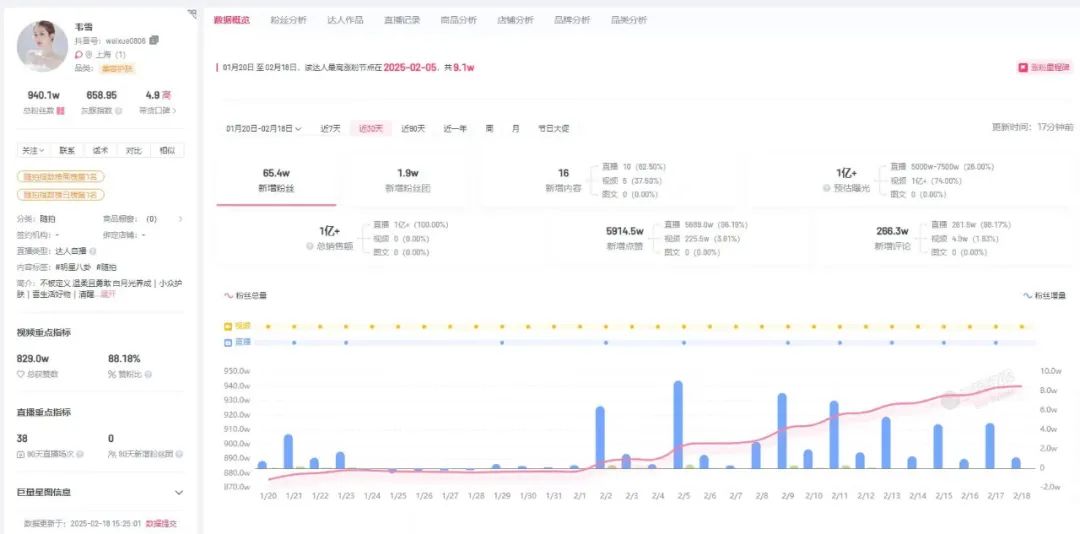Click the blue 直播 legend icon
The width and height of the screenshot is (1080, 534).
click(228, 342)
